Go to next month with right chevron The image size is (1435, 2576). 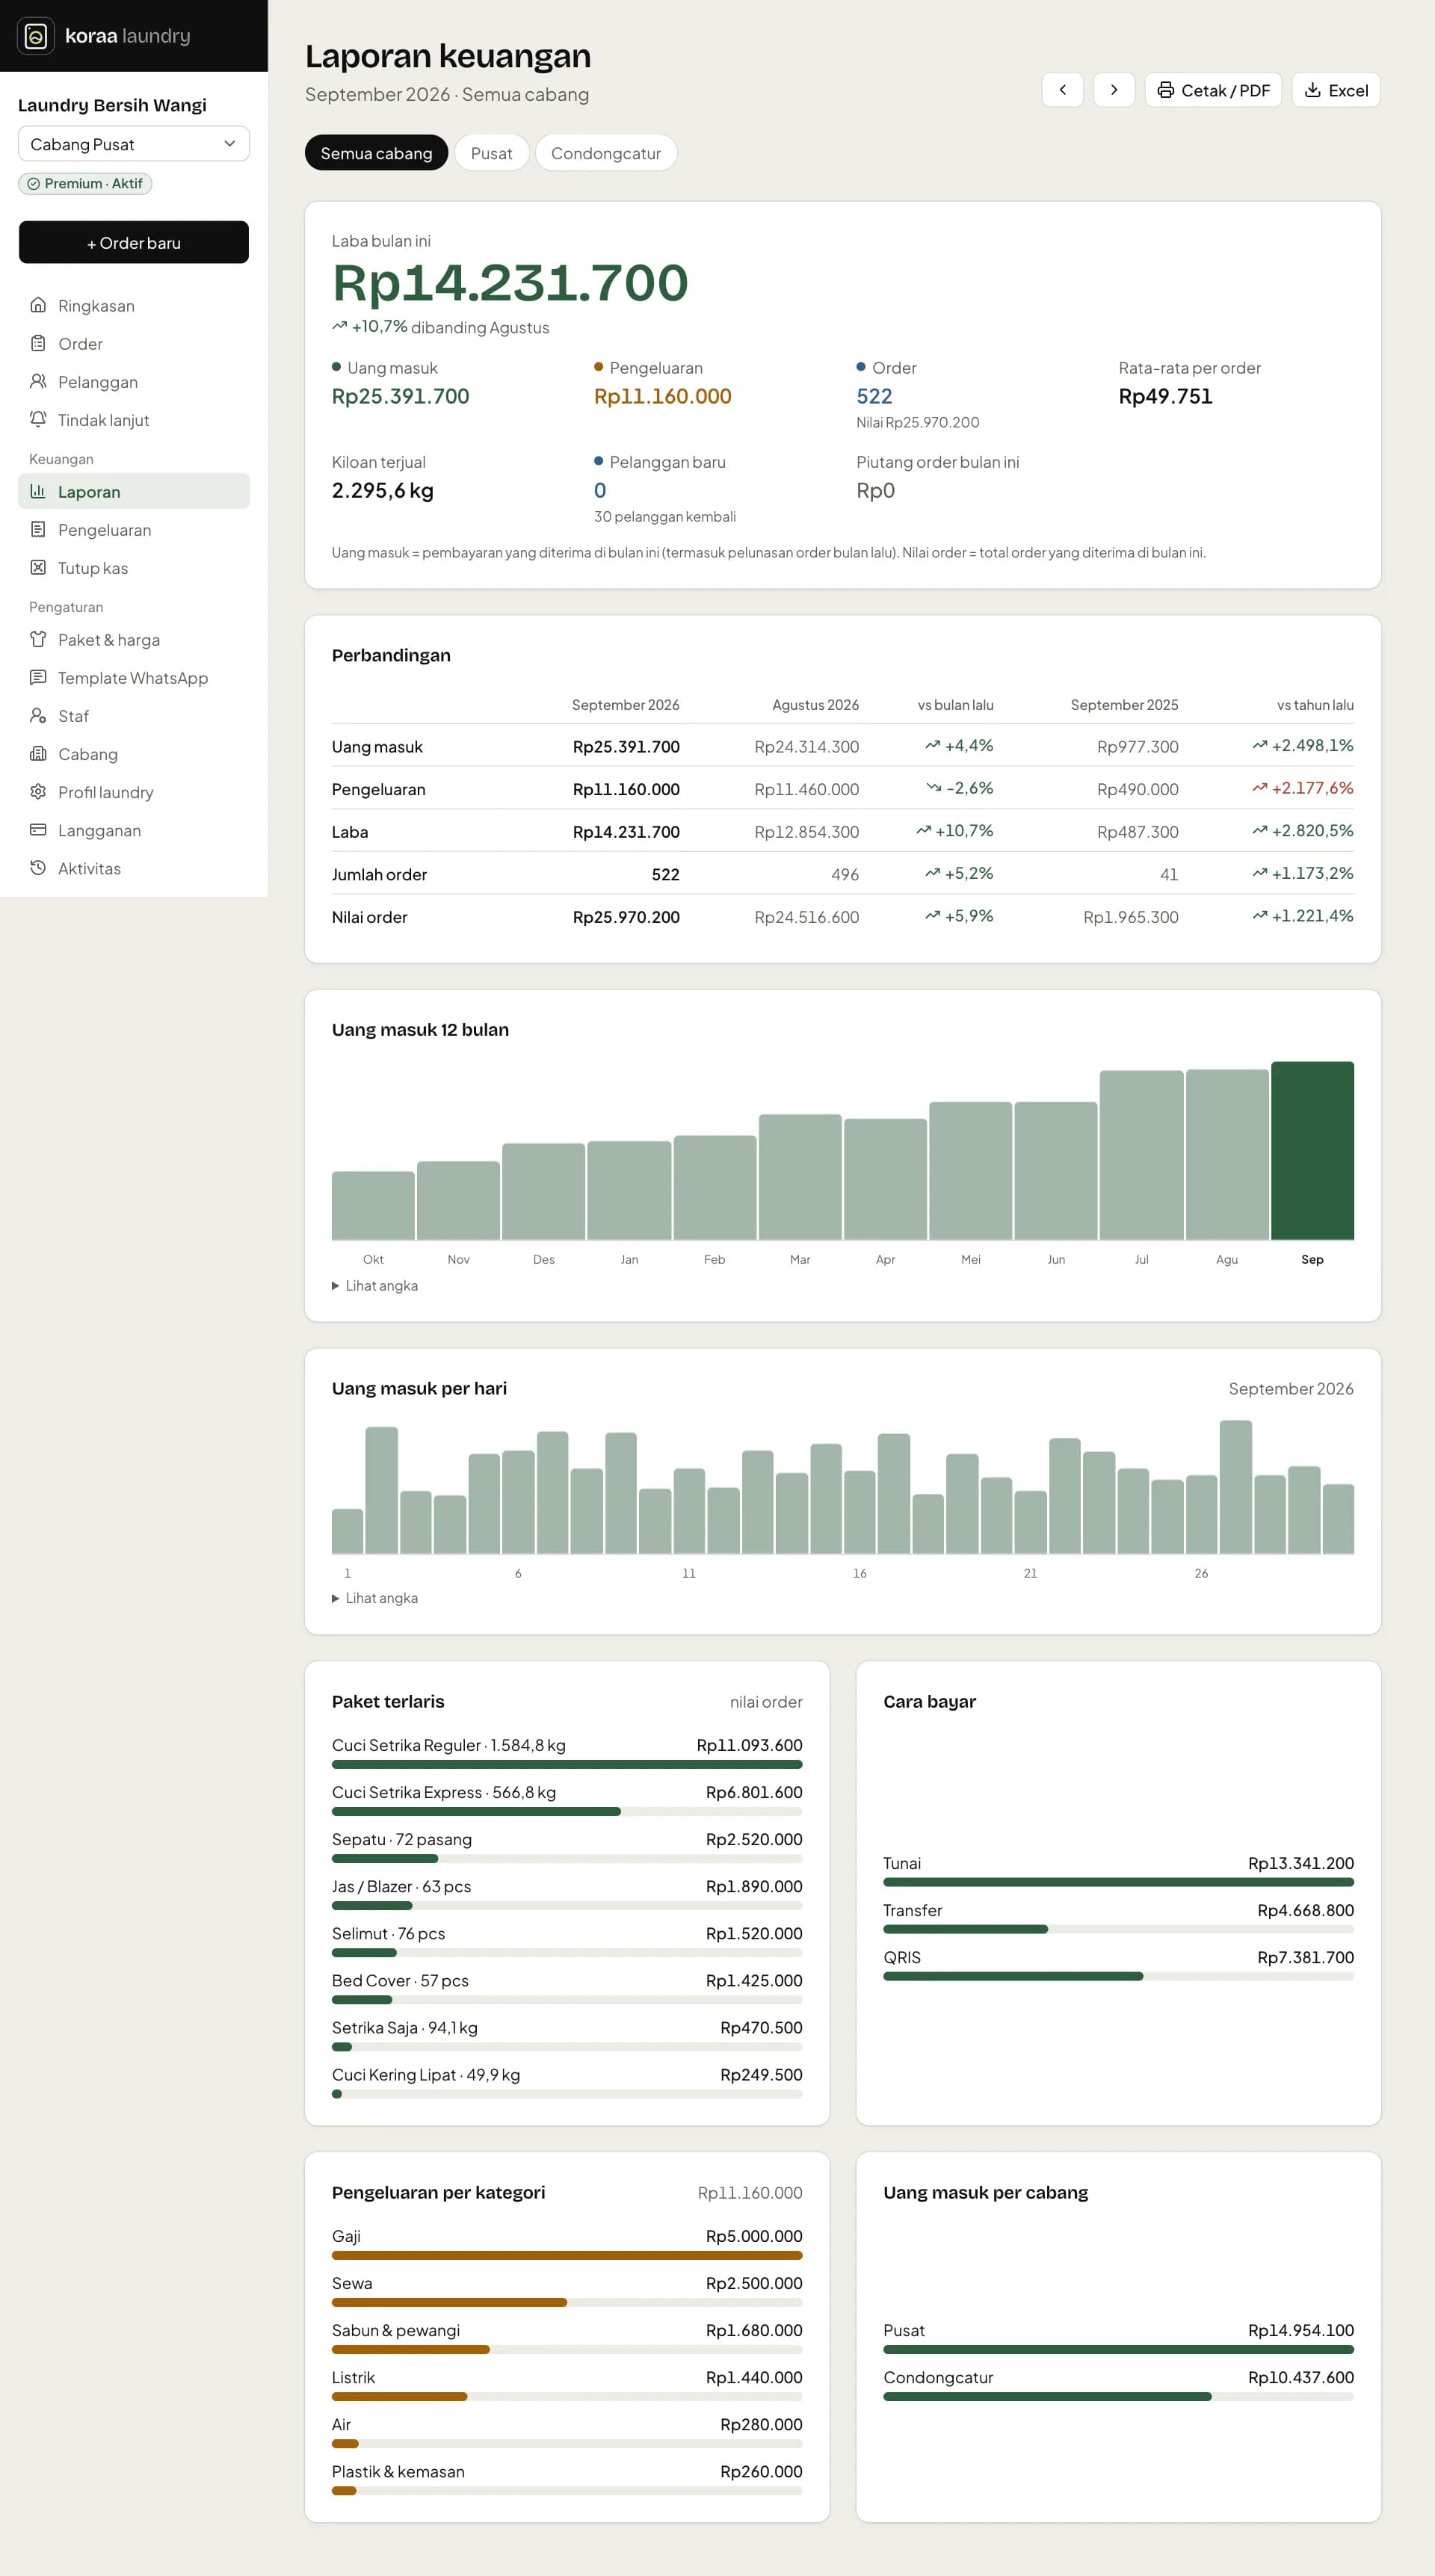click(x=1113, y=90)
